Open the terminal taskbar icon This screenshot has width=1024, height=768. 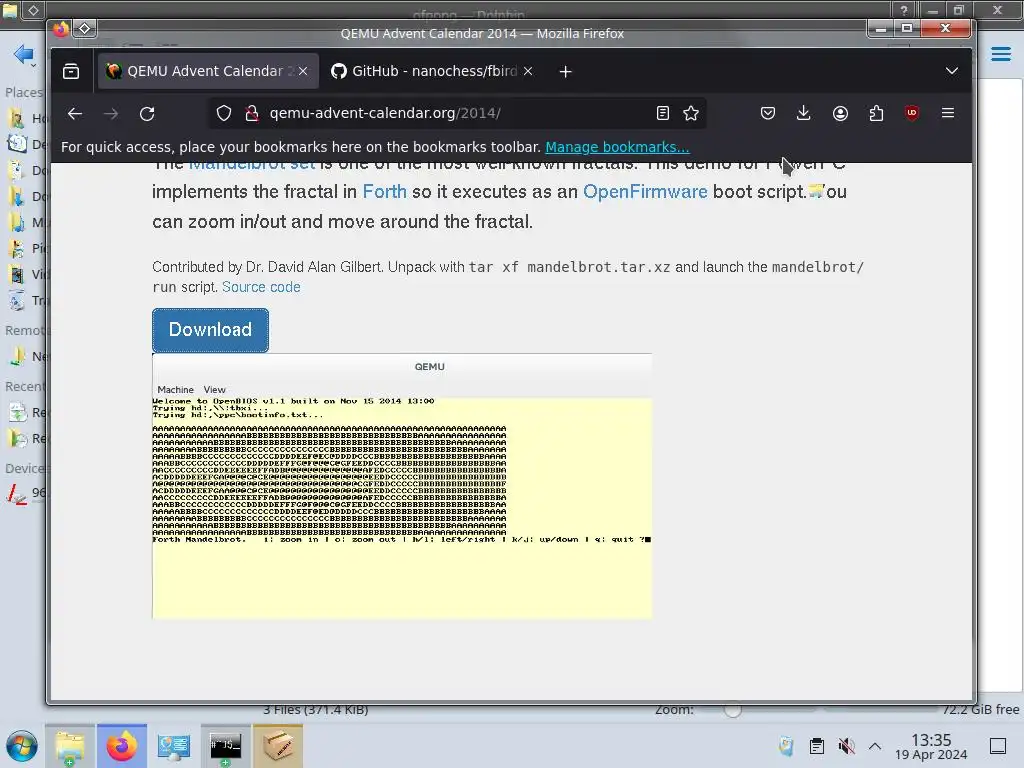coord(225,746)
